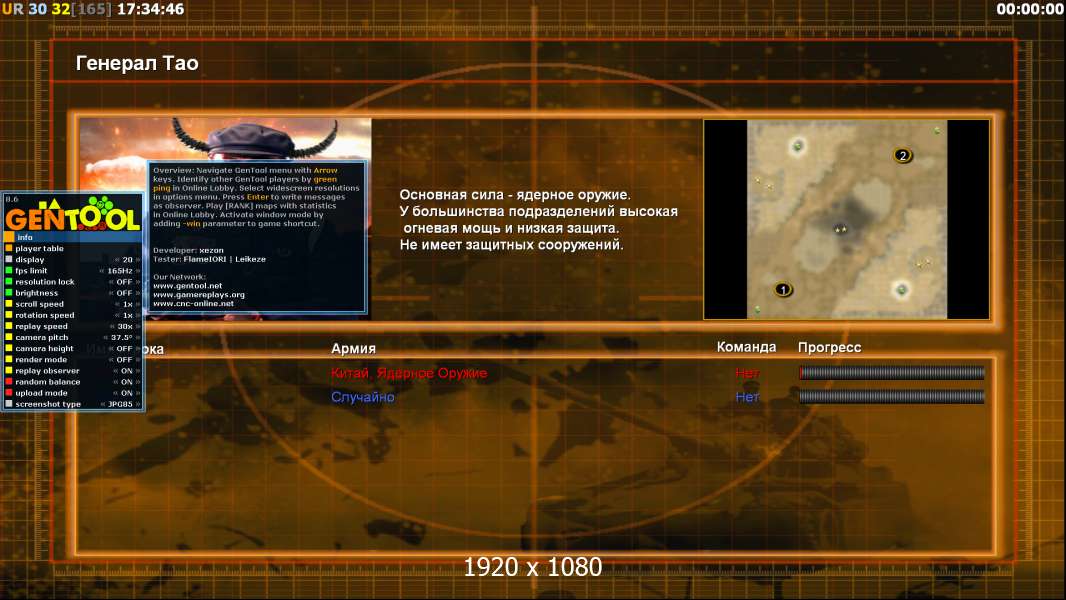Click the double-star marker at map center
Screen dimensions: 1066x600
pyautogui.click(x=841, y=230)
